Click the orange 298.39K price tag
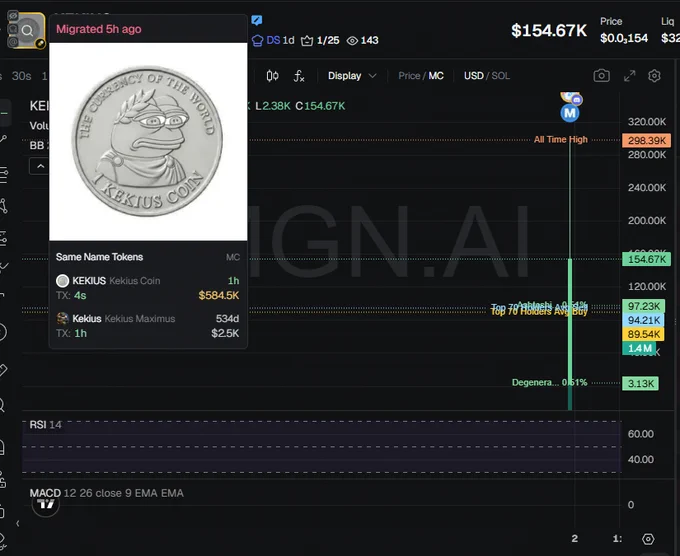Viewport: 680px width, 556px height. (x=646, y=140)
